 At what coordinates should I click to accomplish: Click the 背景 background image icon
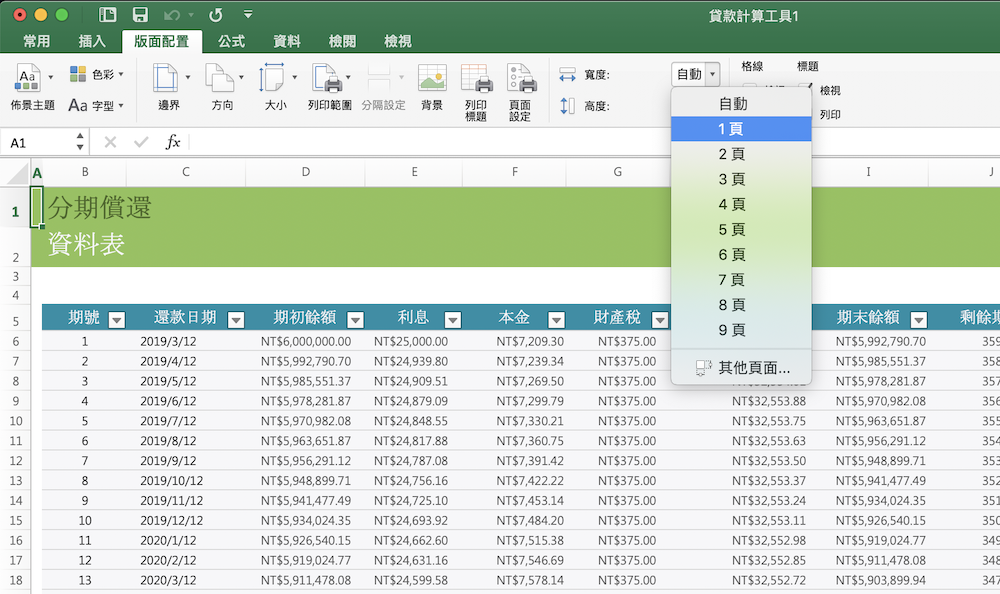pos(432,80)
